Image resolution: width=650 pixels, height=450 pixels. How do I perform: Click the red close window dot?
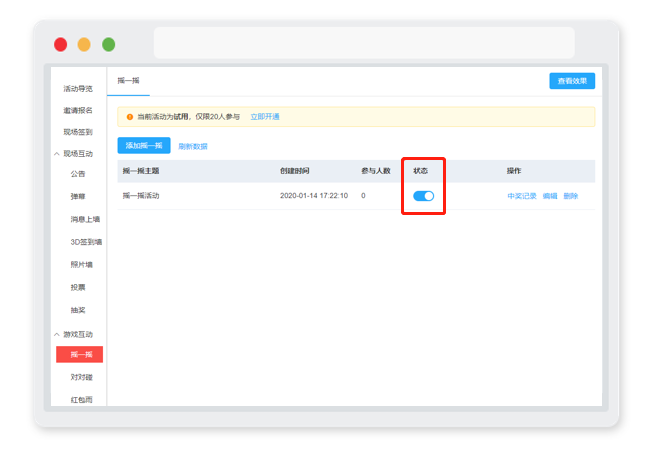(61, 44)
